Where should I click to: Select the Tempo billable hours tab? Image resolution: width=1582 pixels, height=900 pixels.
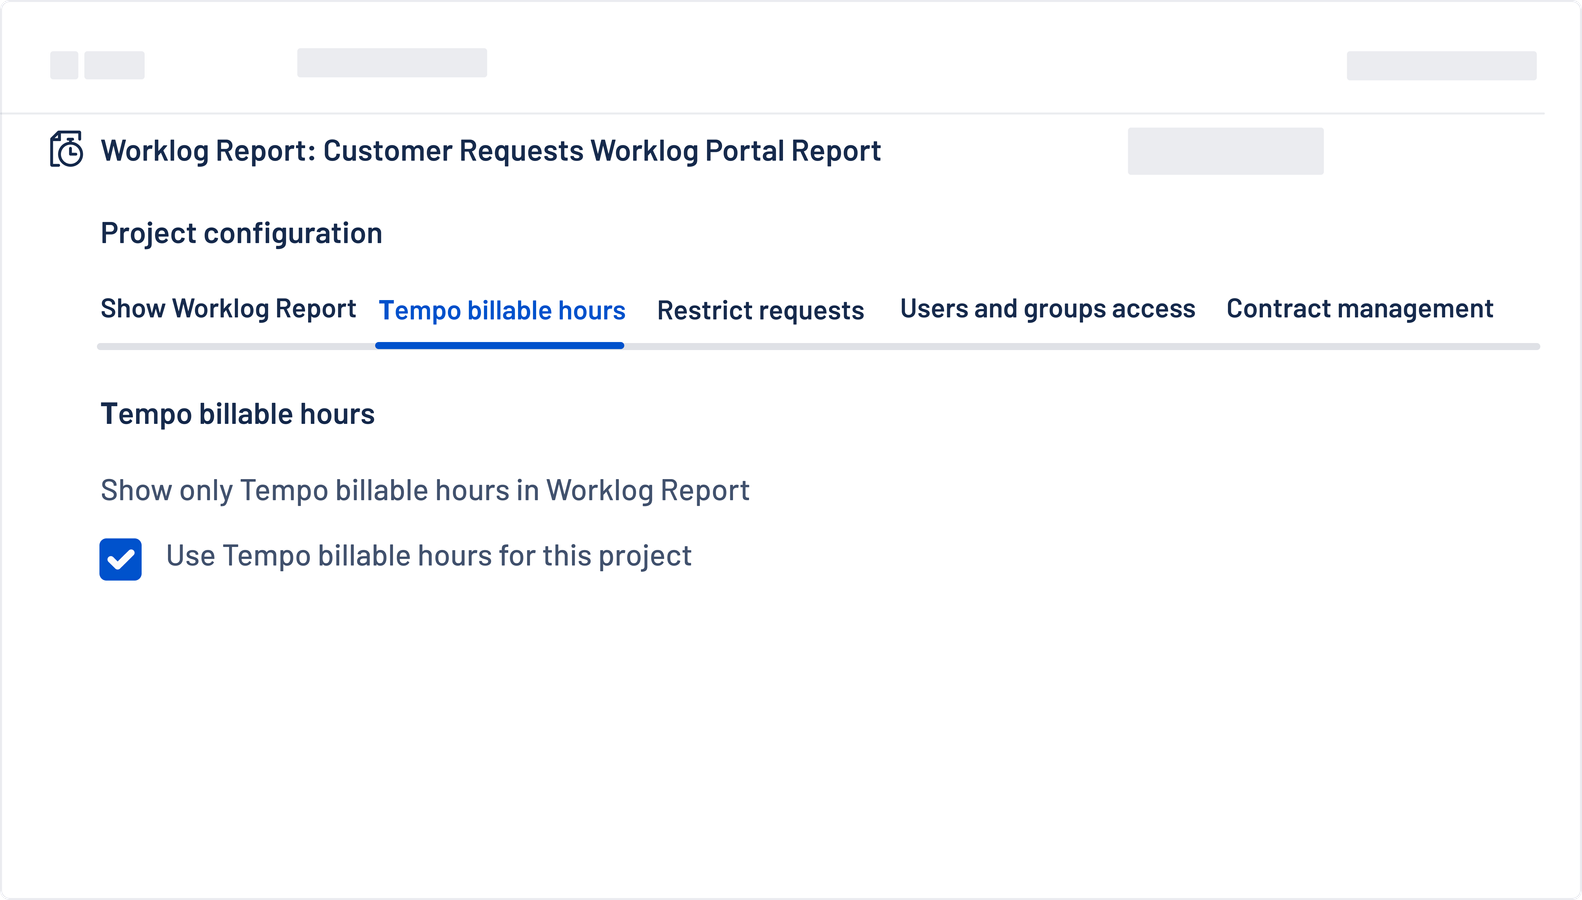pos(502,311)
